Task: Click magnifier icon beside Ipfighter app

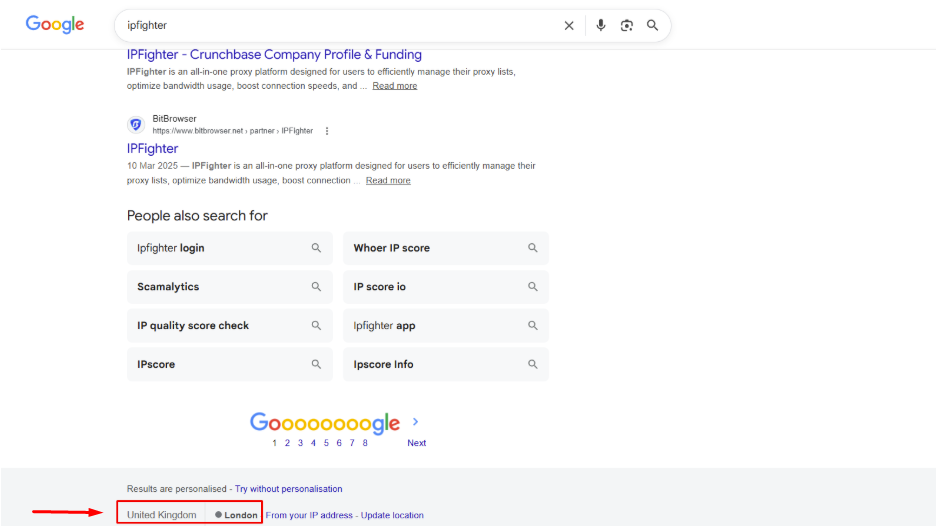Action: click(x=532, y=325)
